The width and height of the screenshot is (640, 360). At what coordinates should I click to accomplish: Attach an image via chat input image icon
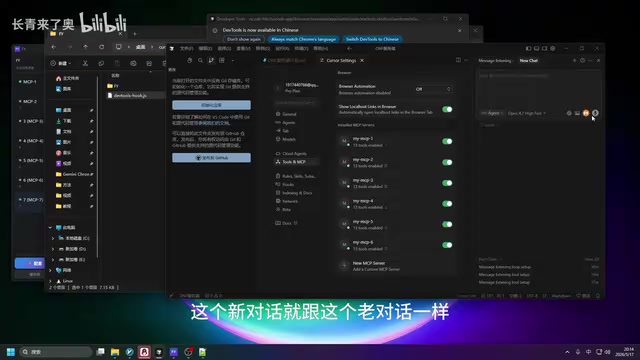577,113
